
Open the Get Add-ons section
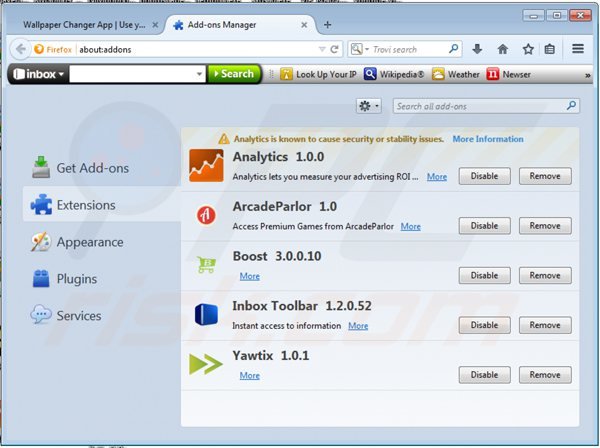(x=80, y=168)
